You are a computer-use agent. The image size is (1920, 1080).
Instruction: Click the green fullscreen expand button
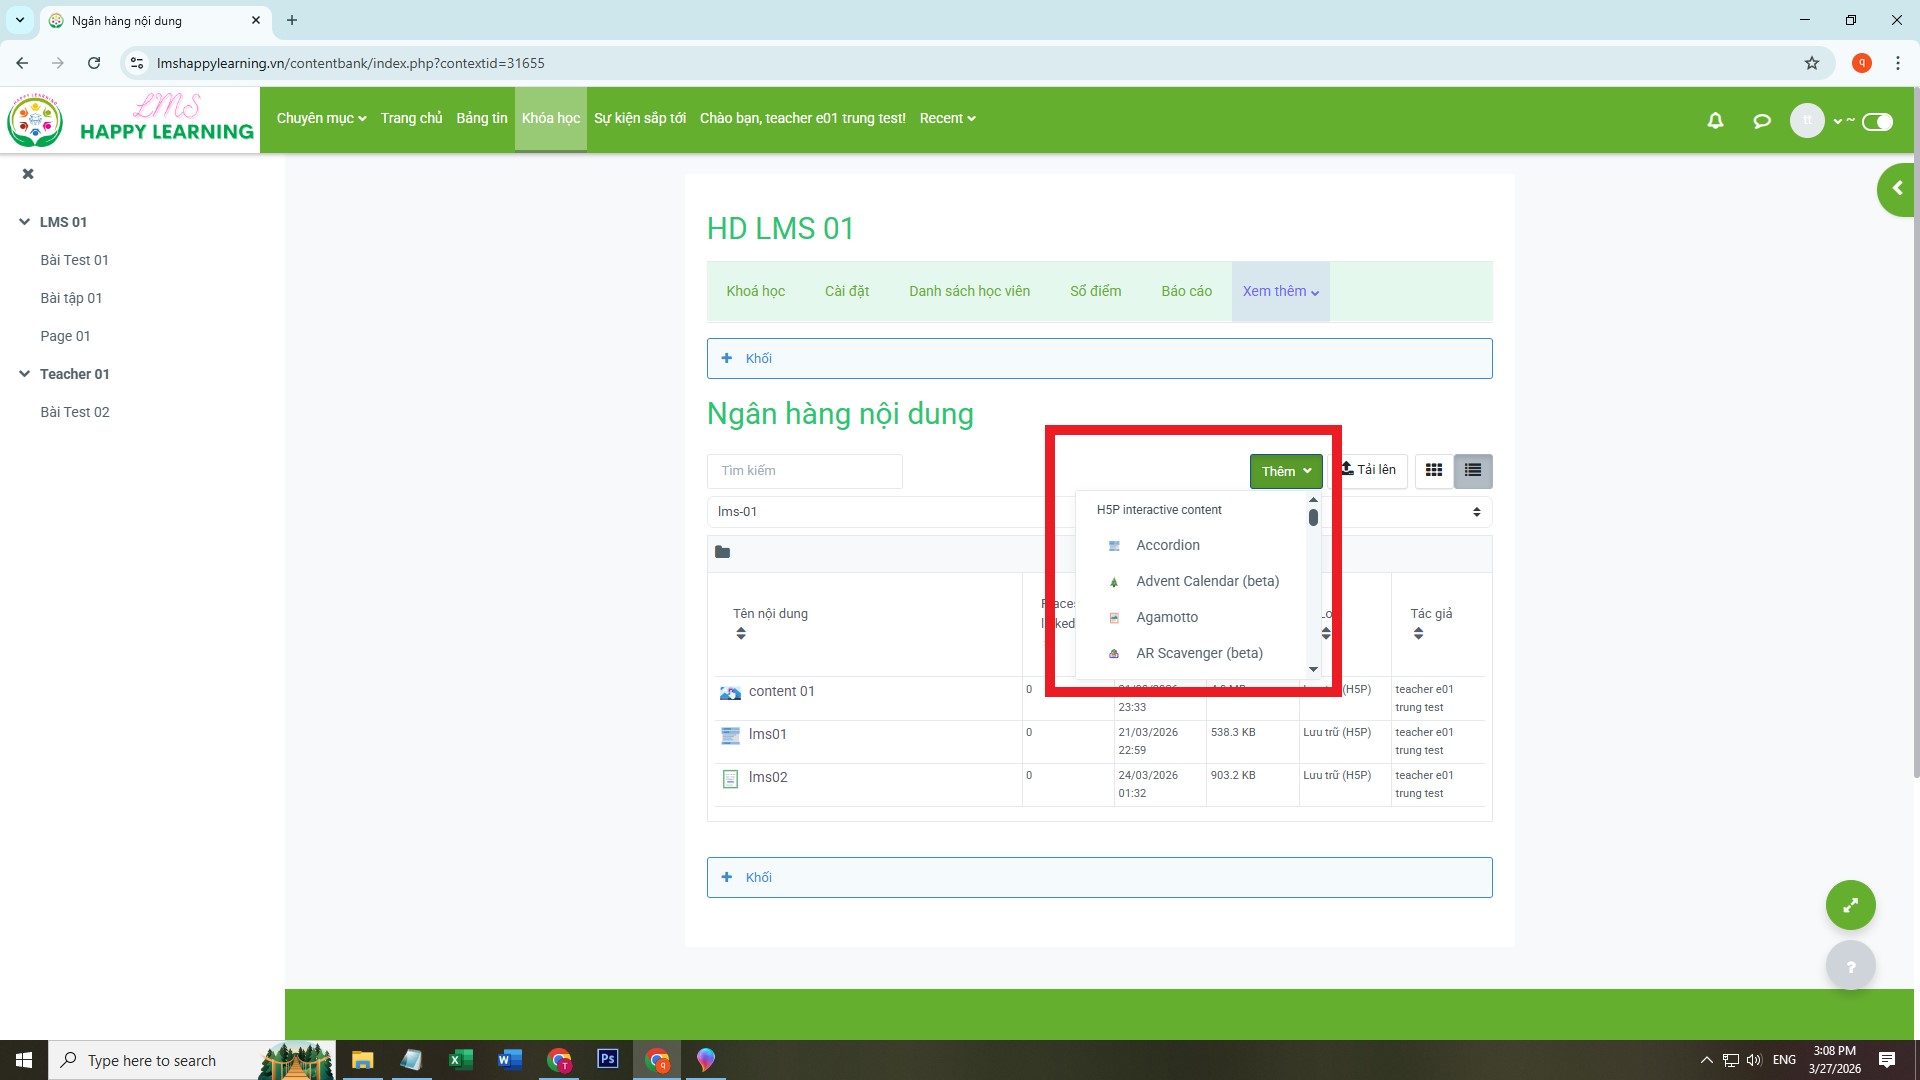[1850, 905]
